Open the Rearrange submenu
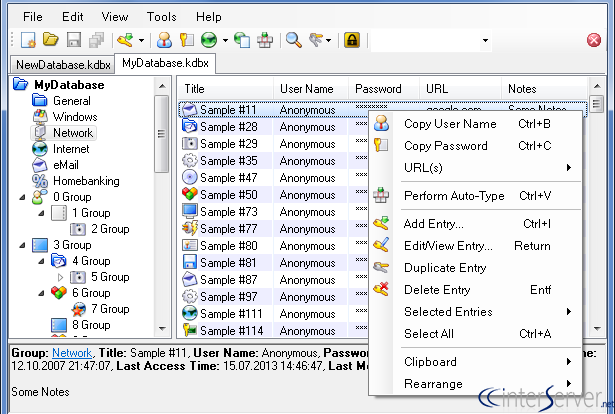This screenshot has height=414, width=615. (x=475, y=384)
